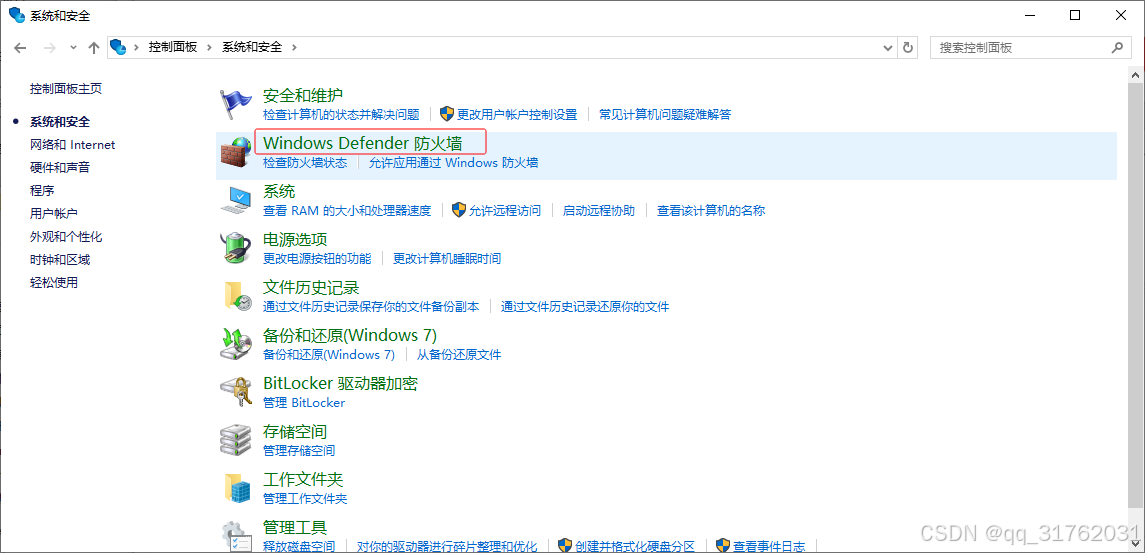Click 常见计算机问题疑难解答 link
The height and width of the screenshot is (553, 1145).
[x=665, y=115]
